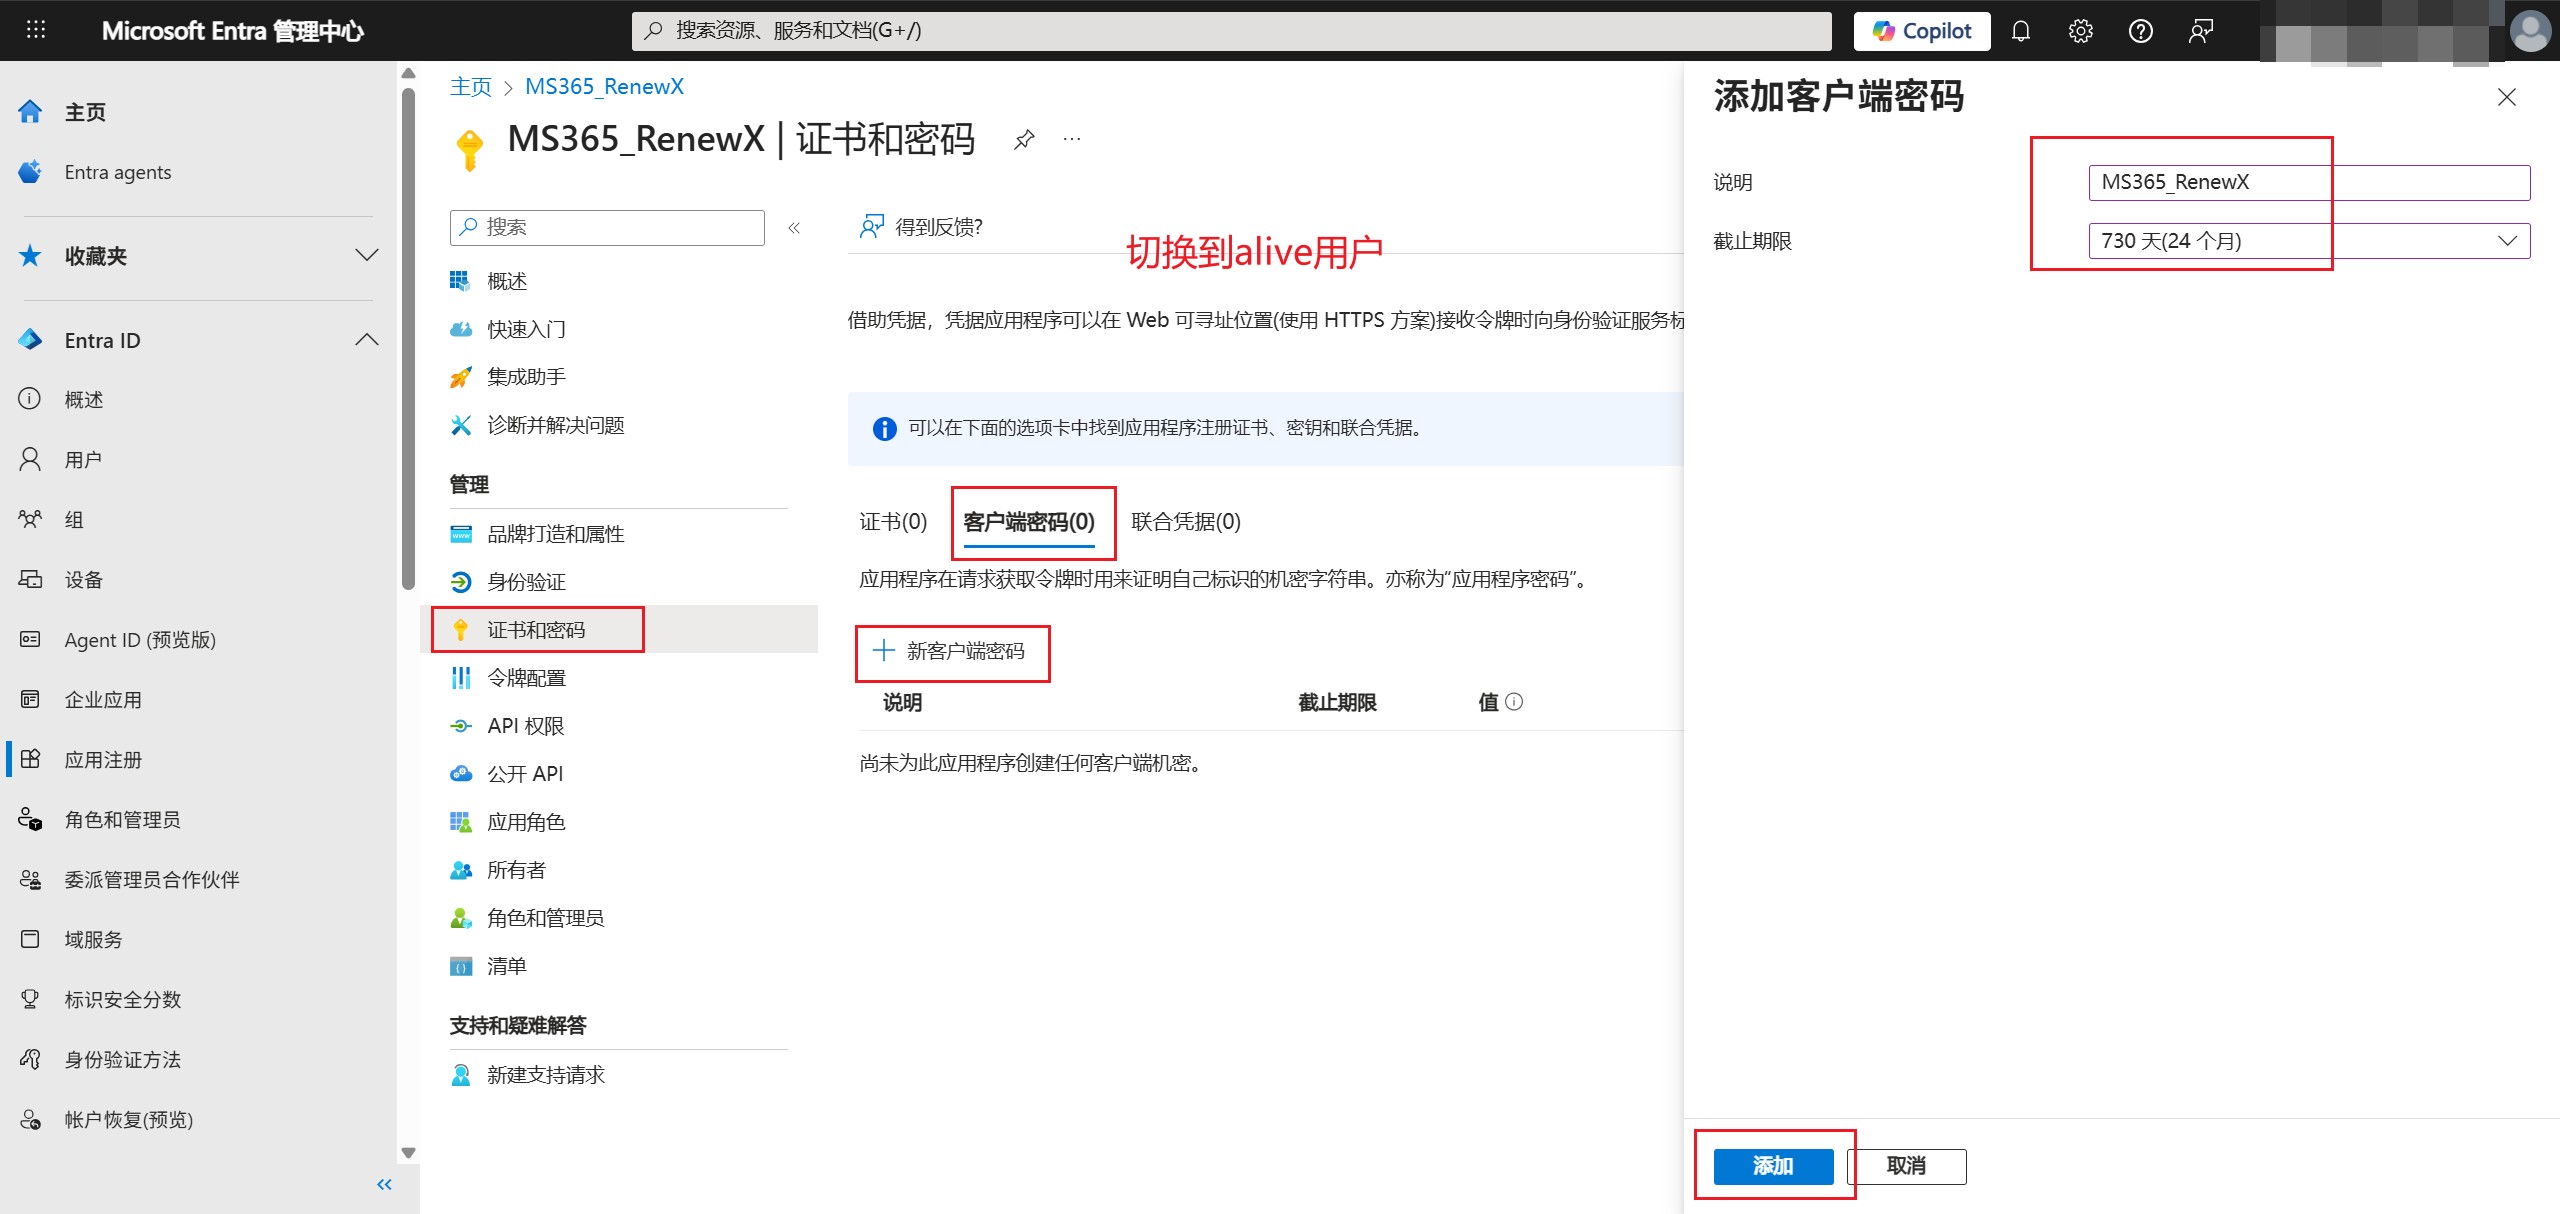Switch to 客户端密码(0) tab
2560x1214 pixels.
[x=1029, y=522]
